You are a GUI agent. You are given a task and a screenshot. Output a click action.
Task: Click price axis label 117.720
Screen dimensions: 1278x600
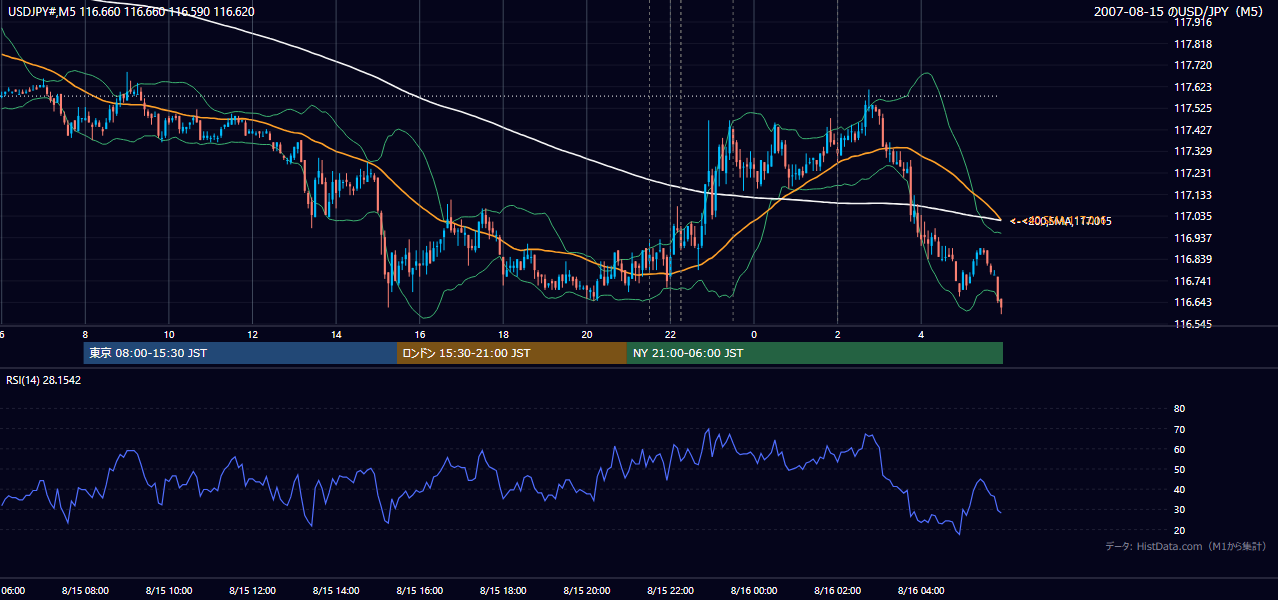(1193, 65)
